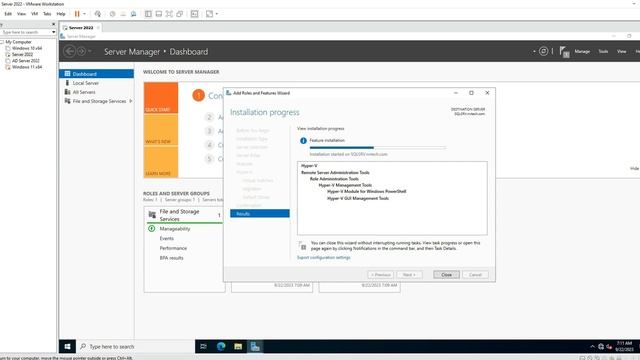This screenshot has height=360, width=640.
Task: Open the snapshot manager toolbar icon
Action: [x=133, y=14]
